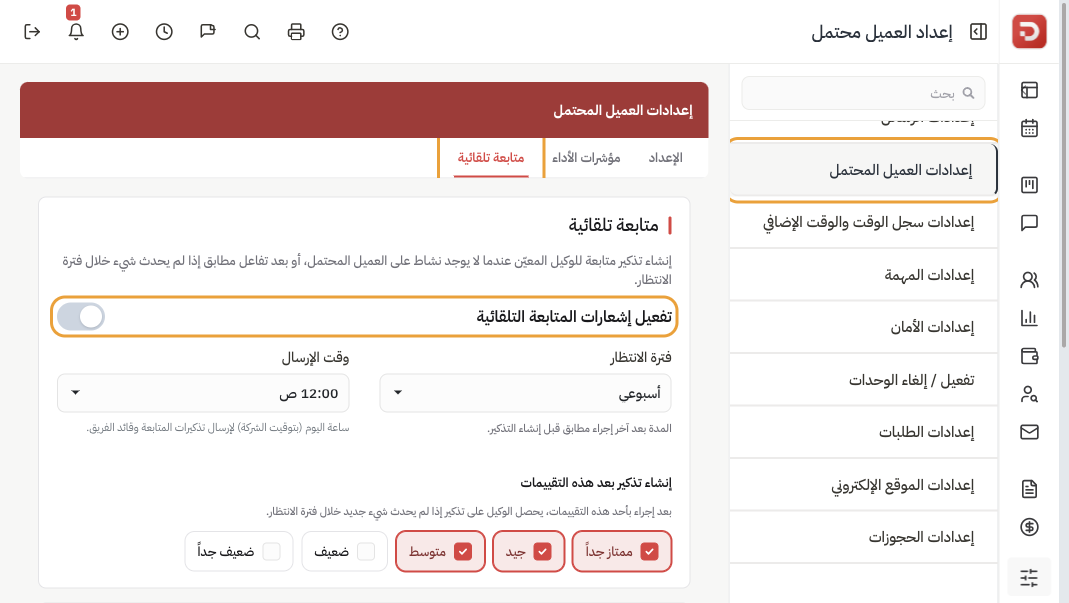
Task: Open the notifications bell icon
Action: [x=76, y=32]
